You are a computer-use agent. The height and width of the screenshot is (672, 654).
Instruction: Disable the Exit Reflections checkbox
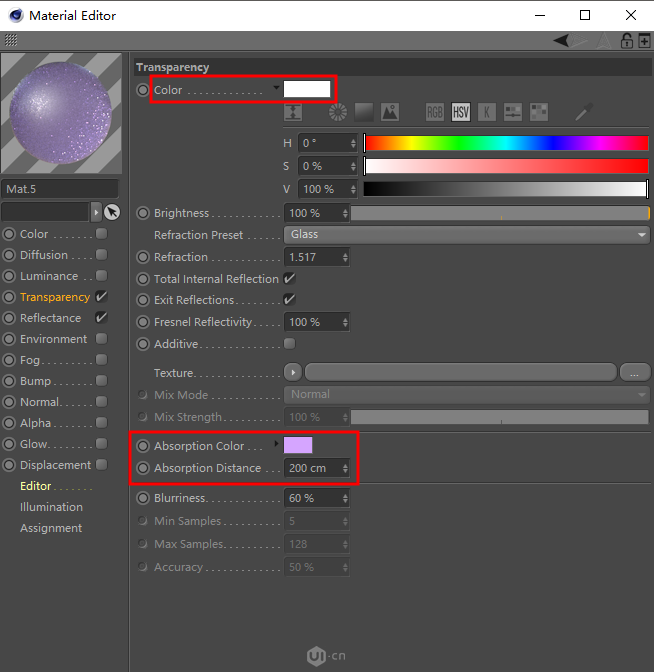pyautogui.click(x=290, y=300)
